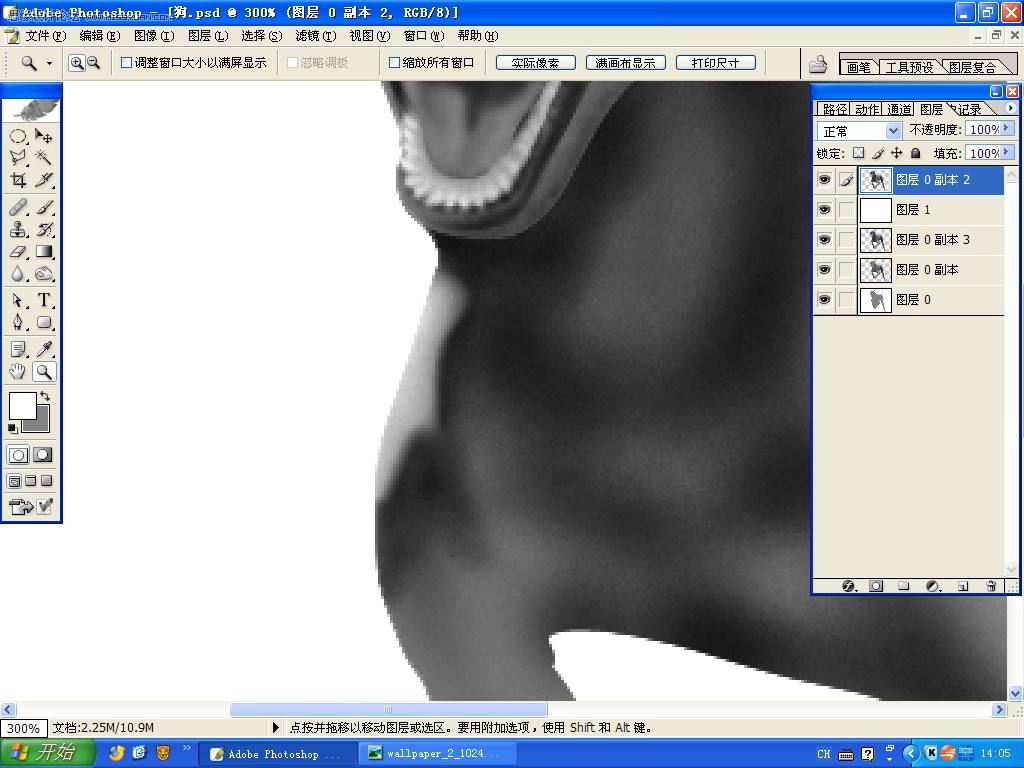Click the create new layer icon

[x=963, y=586]
